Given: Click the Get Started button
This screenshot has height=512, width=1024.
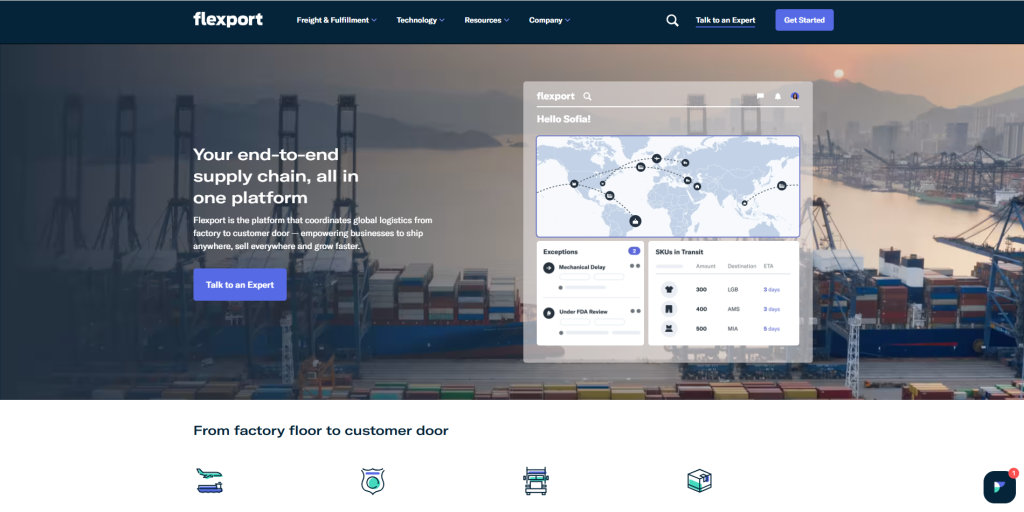Looking at the screenshot, I should (804, 20).
